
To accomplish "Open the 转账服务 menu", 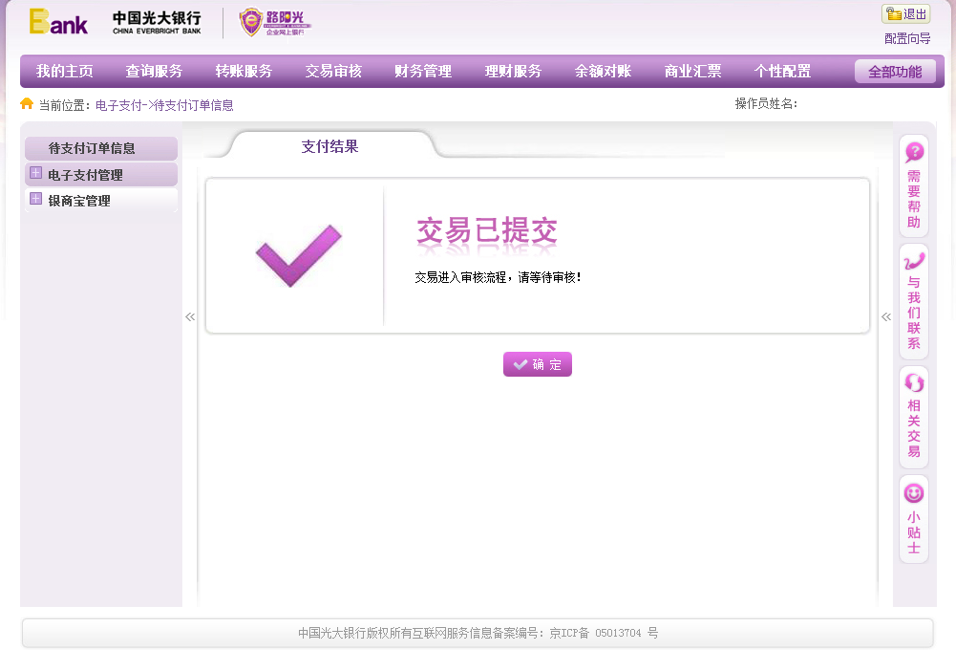I will coord(243,71).
